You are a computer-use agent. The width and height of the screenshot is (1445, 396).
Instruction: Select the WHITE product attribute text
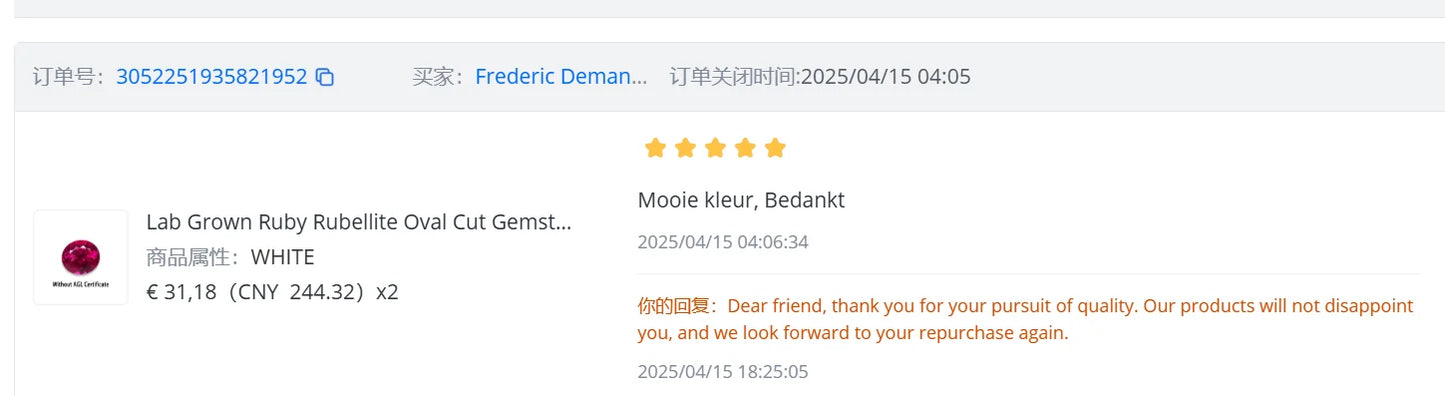click(x=282, y=257)
